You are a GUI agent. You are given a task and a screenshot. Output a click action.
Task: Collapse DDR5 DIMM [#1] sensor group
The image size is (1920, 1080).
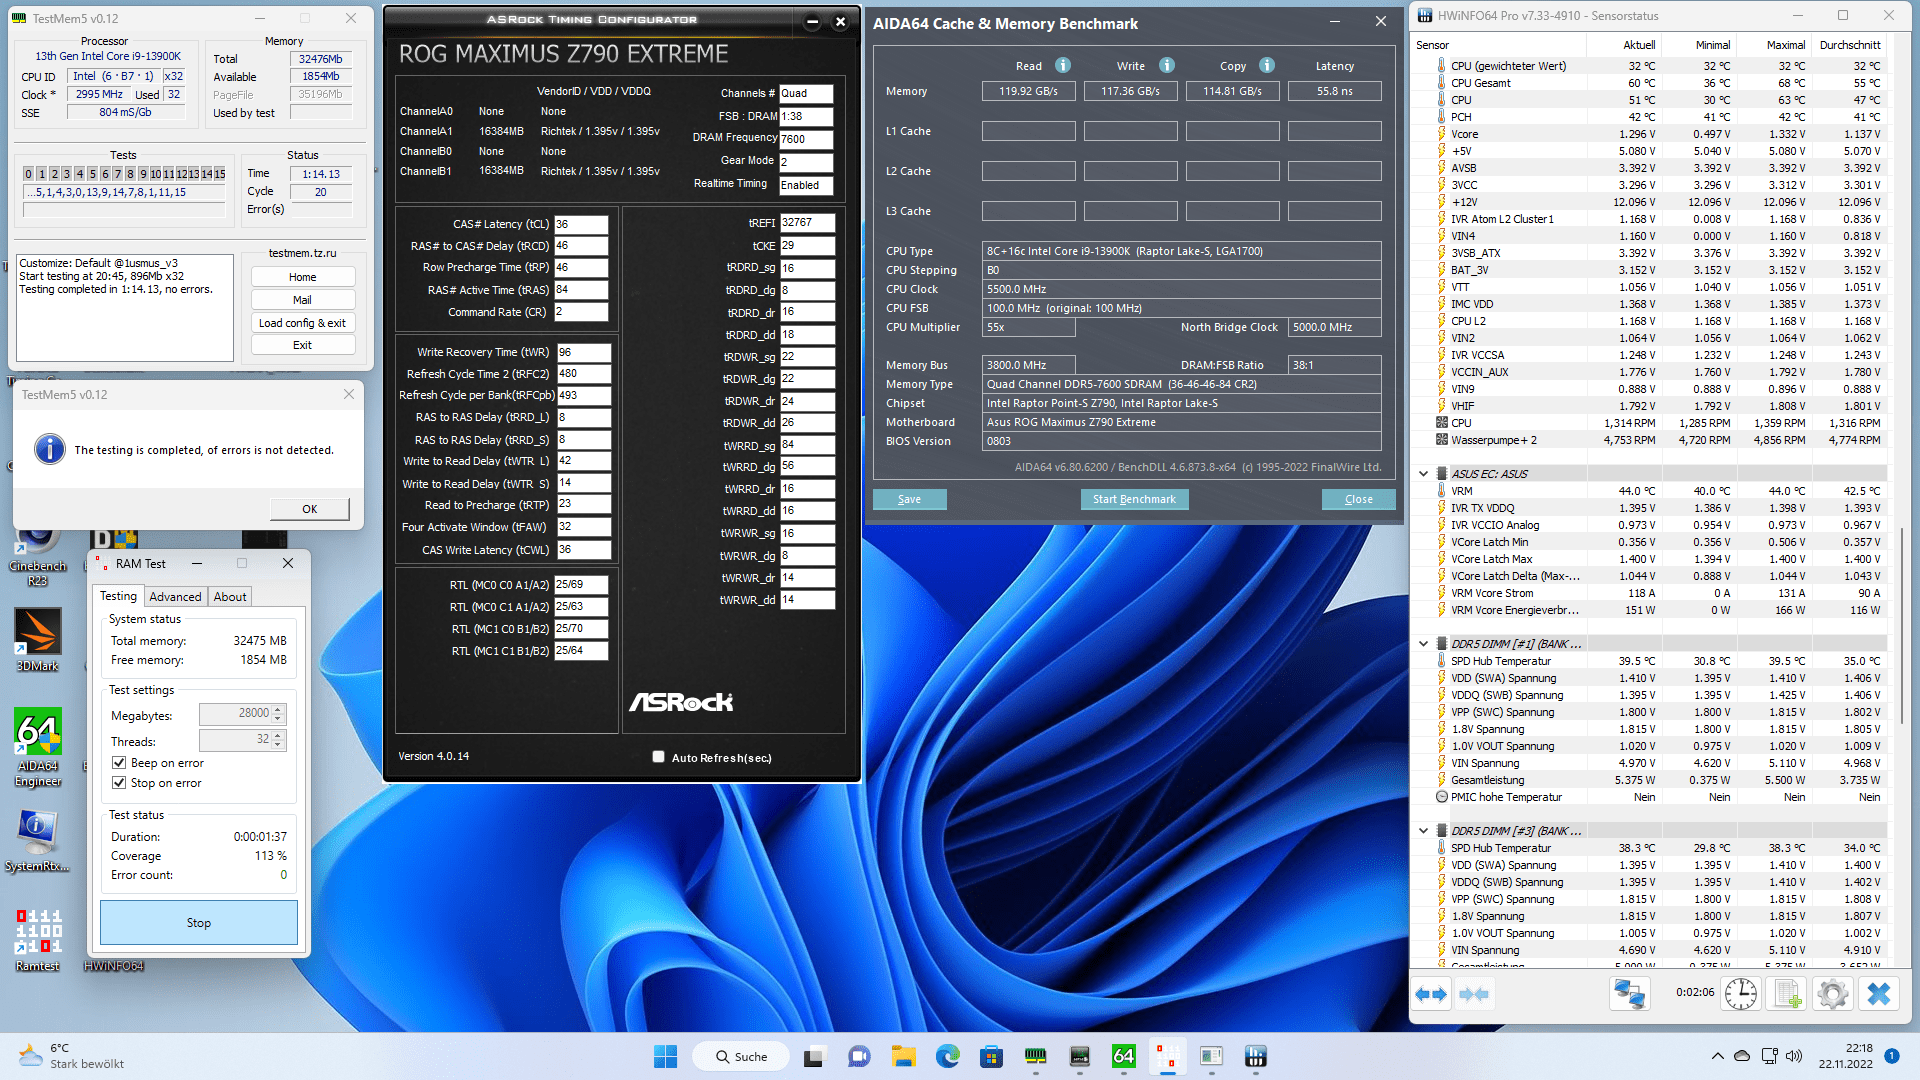coord(1423,644)
